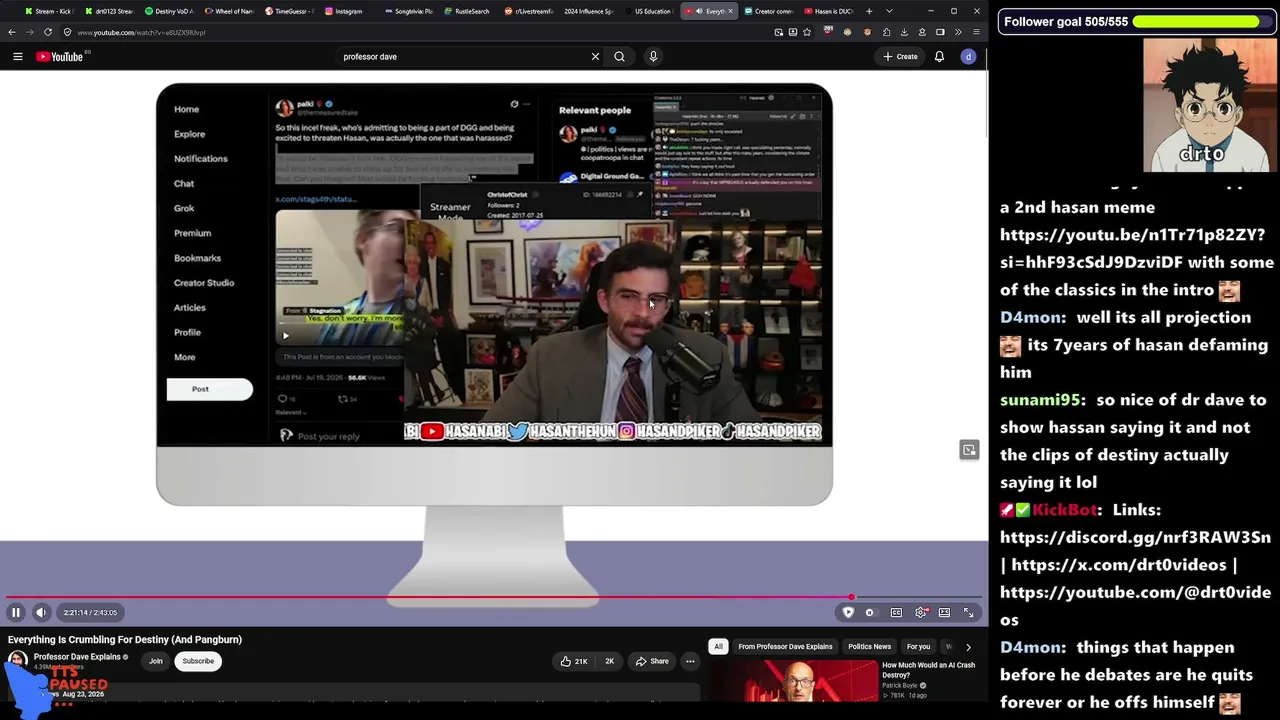The width and height of the screenshot is (1280, 720).
Task: Bookmark this page with the star
Action: [807, 32]
